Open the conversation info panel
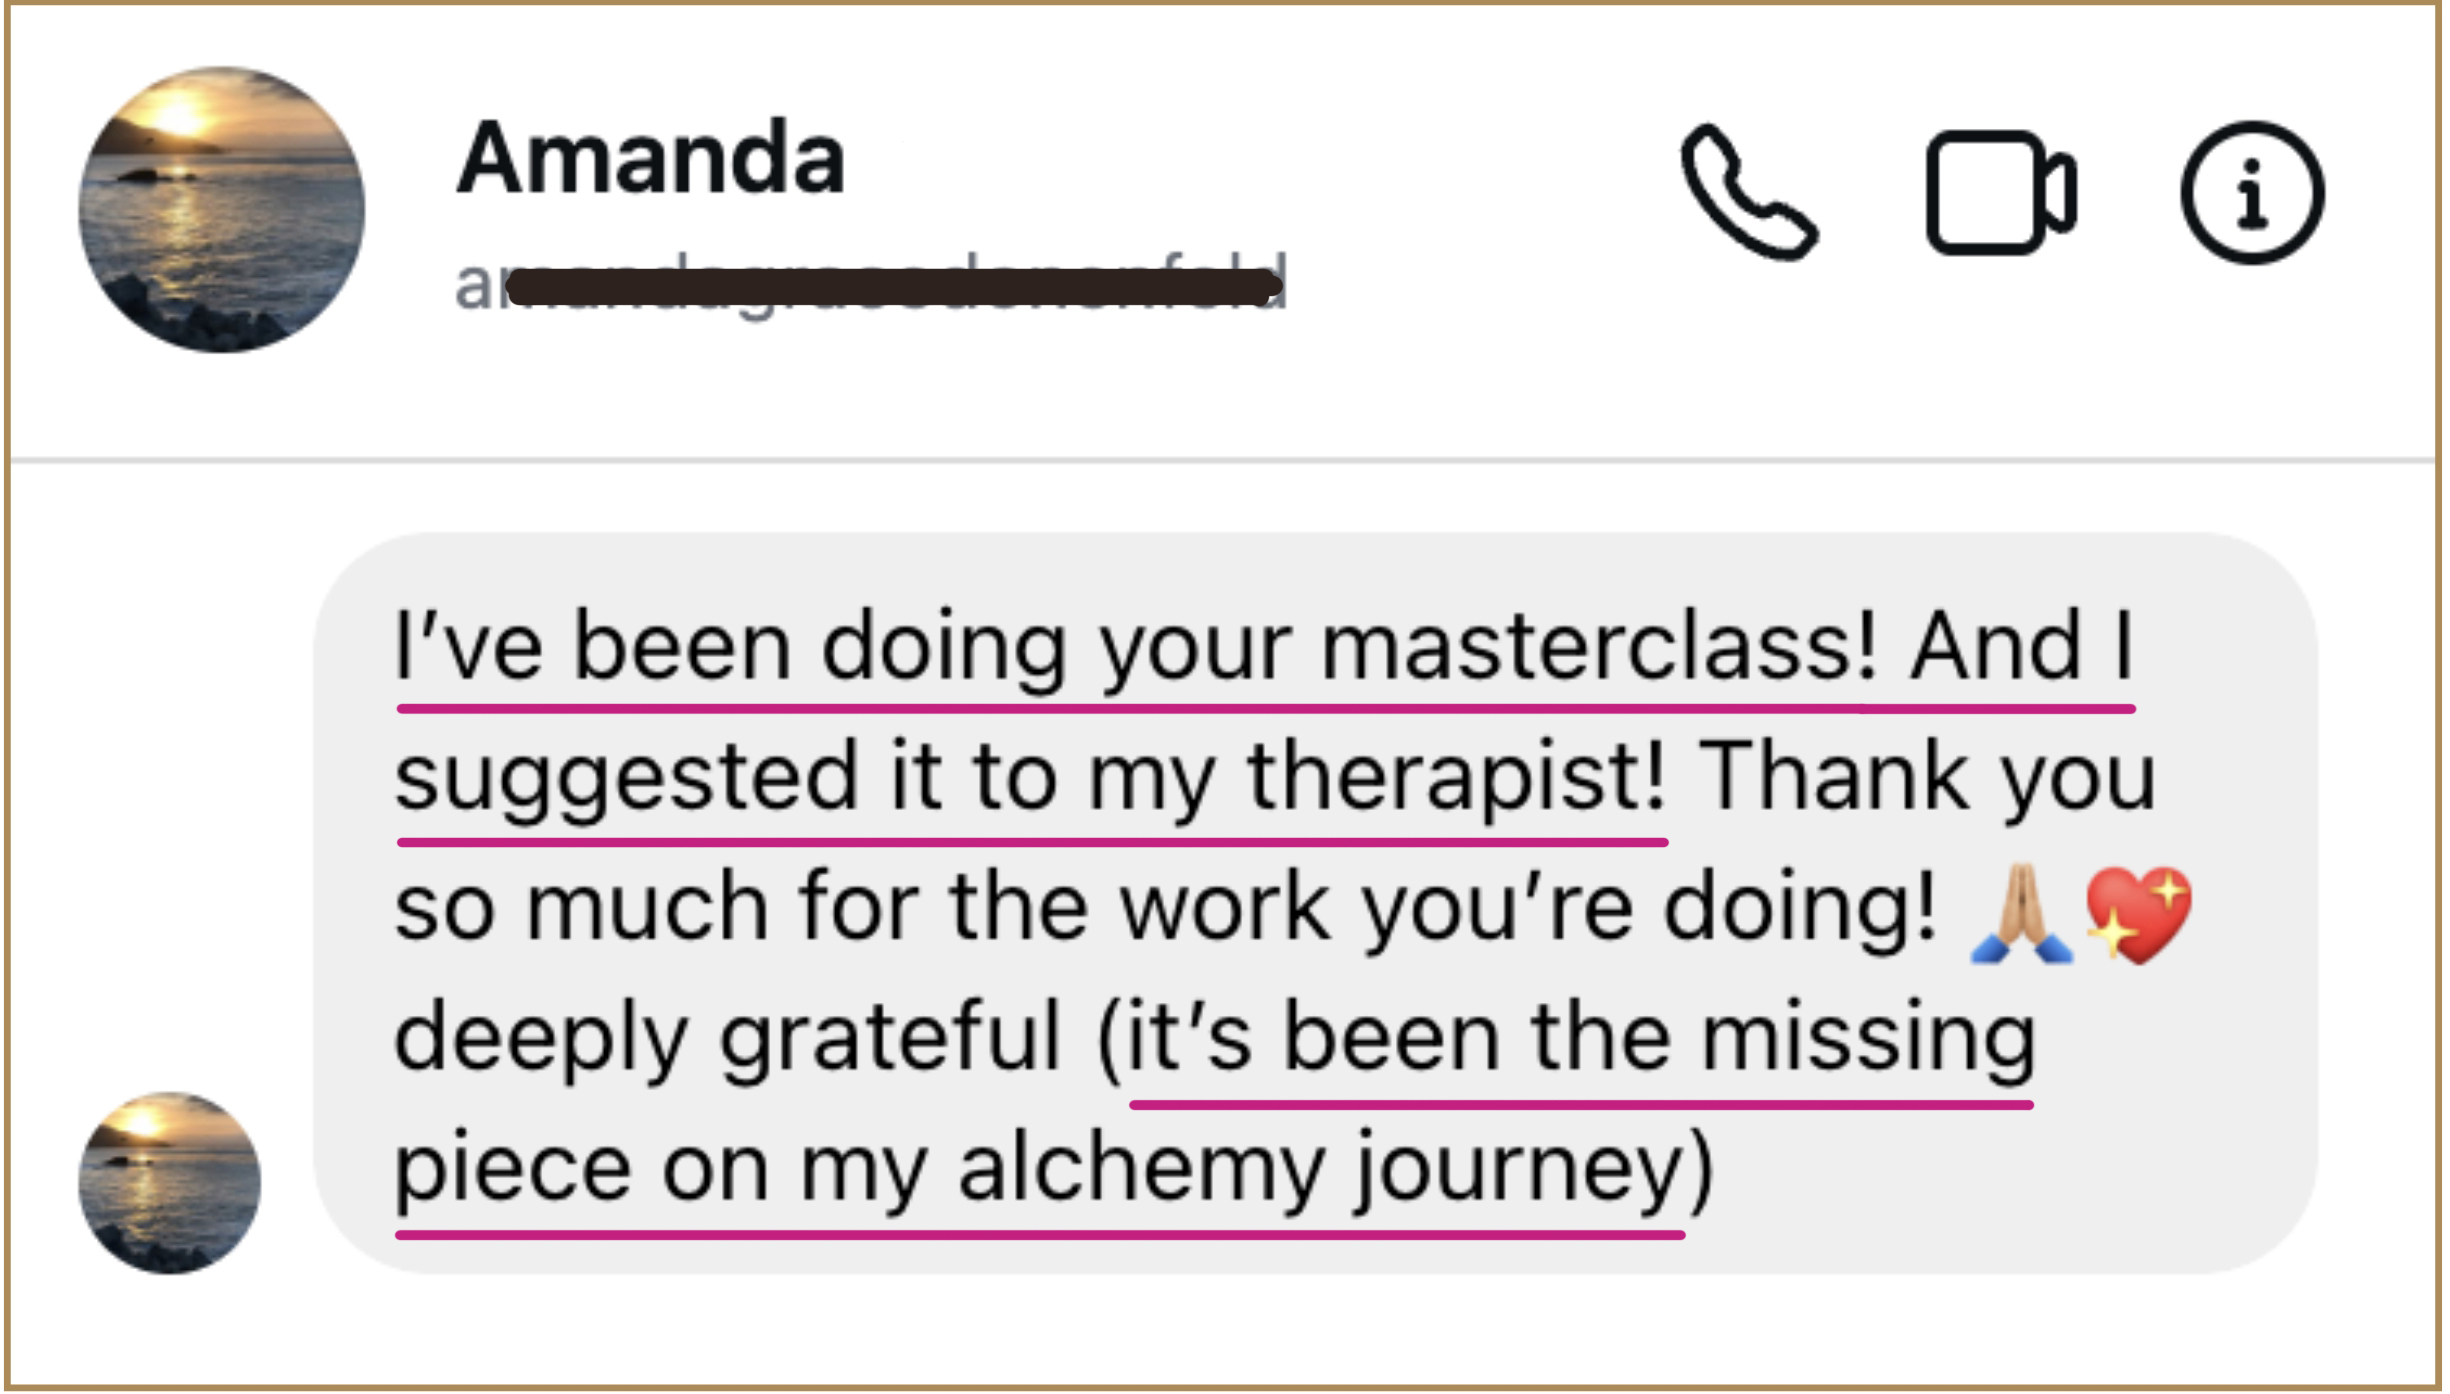 [x=2252, y=193]
